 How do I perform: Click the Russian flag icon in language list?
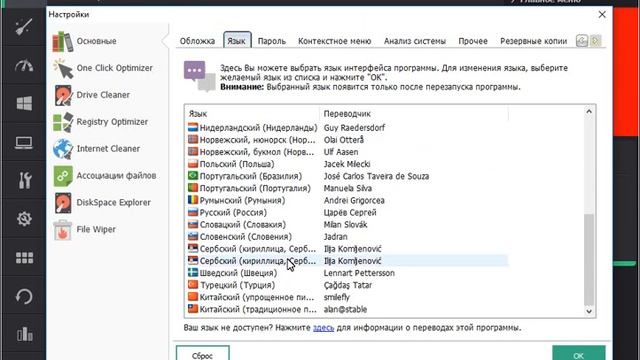(x=193, y=212)
